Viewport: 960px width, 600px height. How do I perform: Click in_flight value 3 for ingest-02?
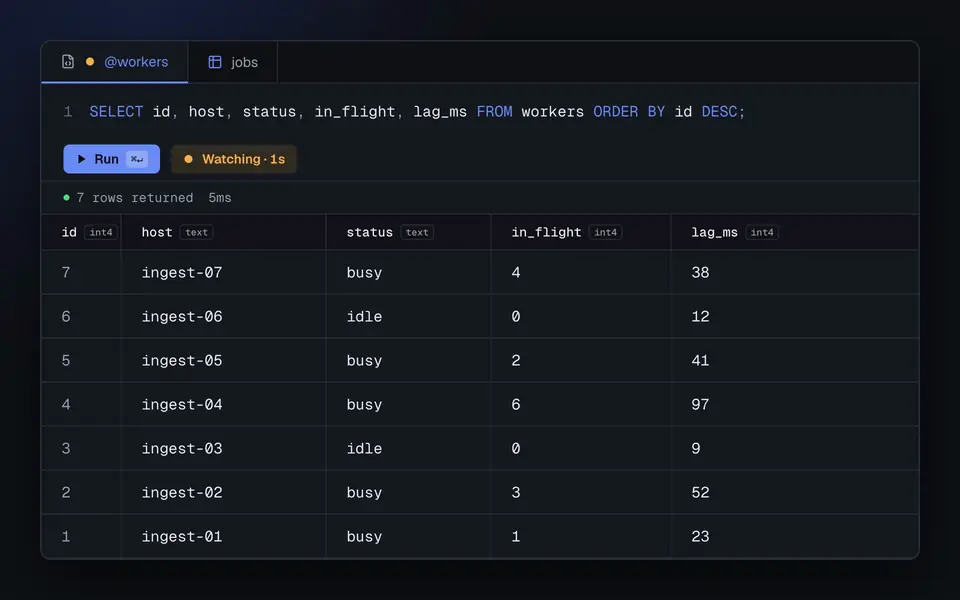(x=516, y=493)
